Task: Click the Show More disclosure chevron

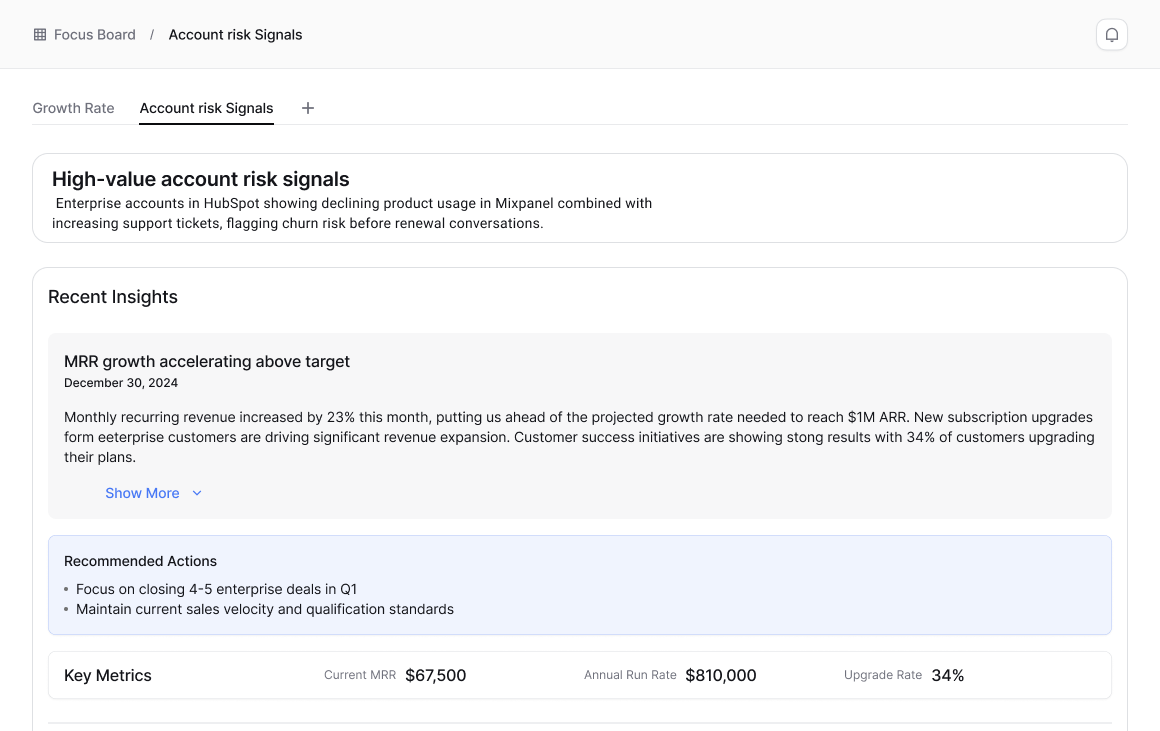Action: [x=196, y=493]
